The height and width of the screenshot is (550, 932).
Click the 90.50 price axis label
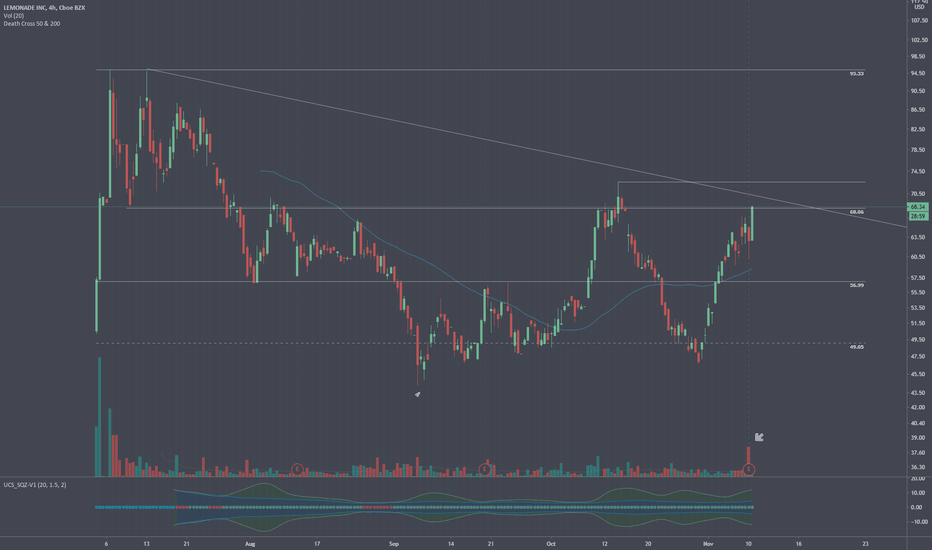coord(918,91)
